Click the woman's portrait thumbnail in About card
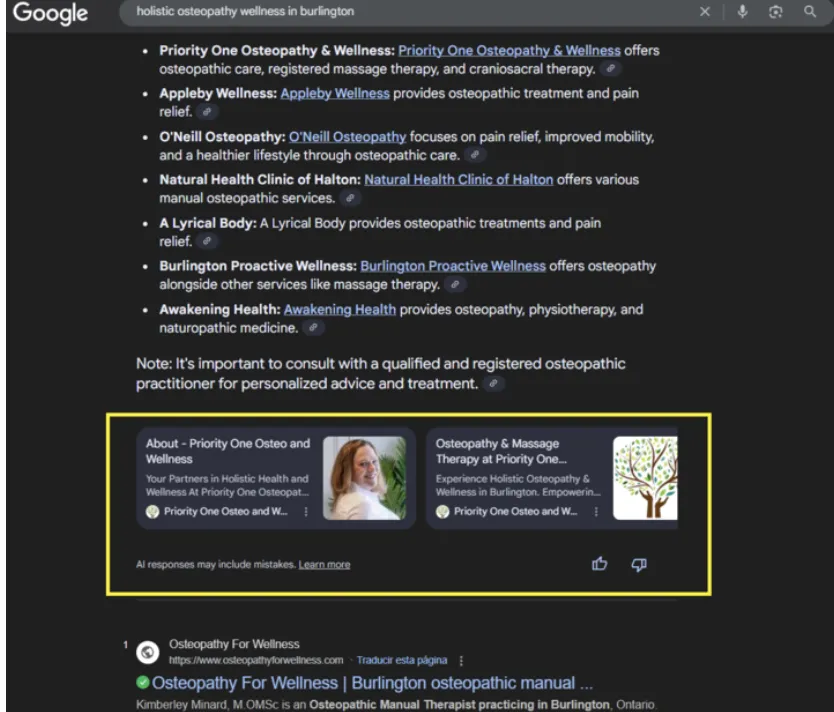This screenshot has width=834, height=712. pos(364,478)
